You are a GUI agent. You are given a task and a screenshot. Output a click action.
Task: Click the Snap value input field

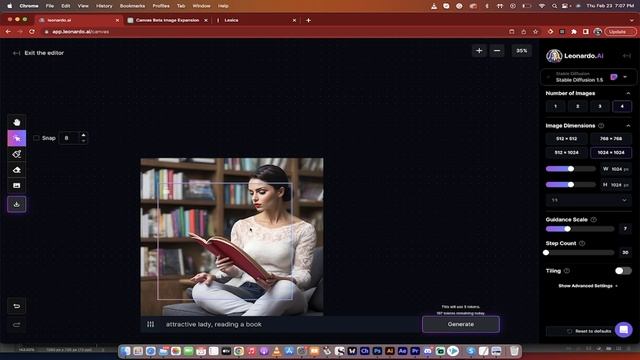tap(69, 138)
